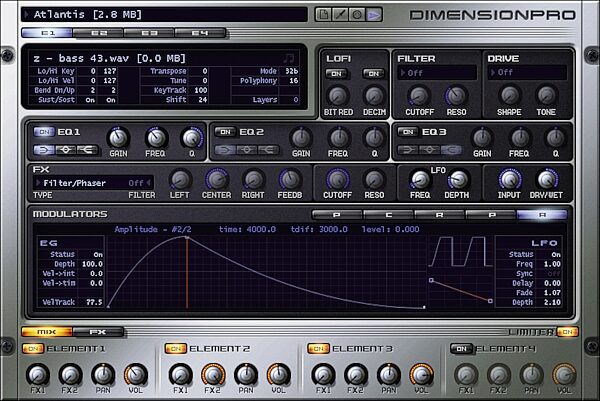Image resolution: width=600 pixels, height=401 pixels.
Task: Select EQ1 peak filter shape
Action: (x=65, y=150)
